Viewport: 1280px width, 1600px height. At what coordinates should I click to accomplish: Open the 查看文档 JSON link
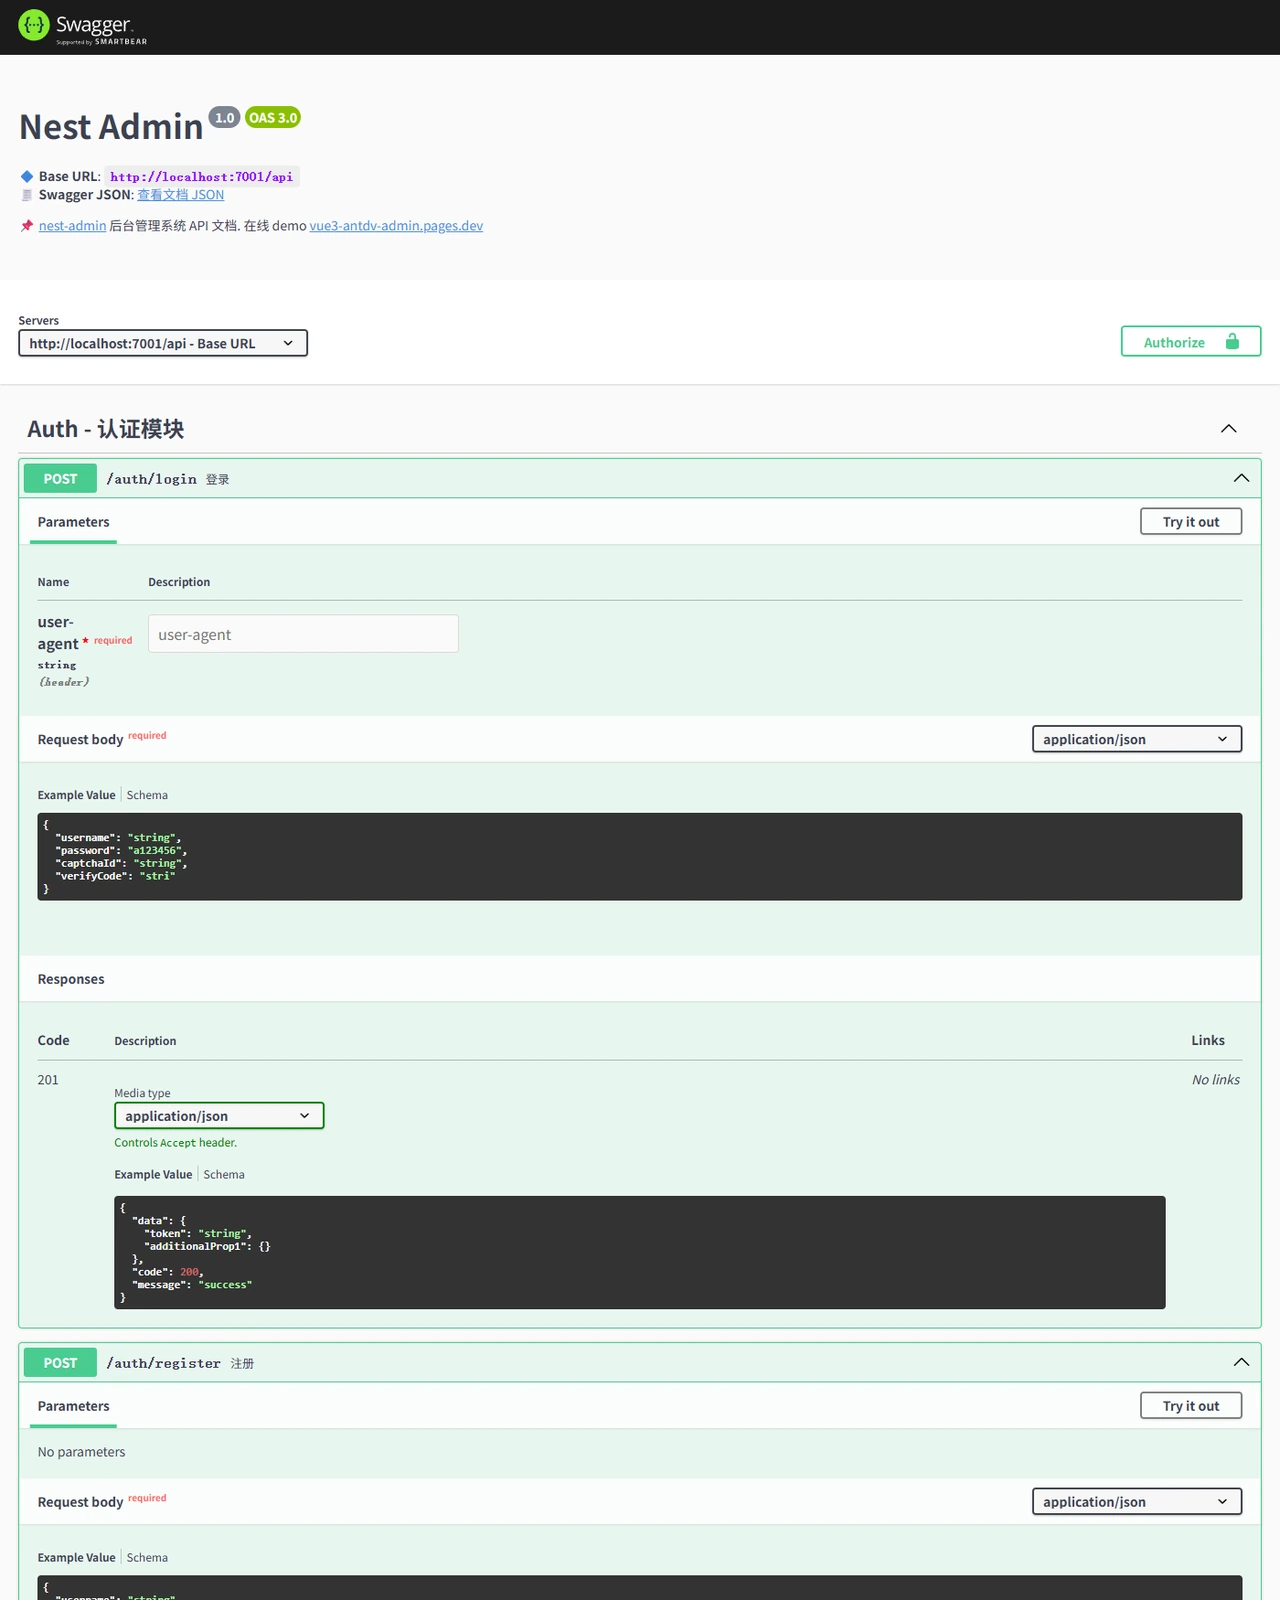click(180, 195)
